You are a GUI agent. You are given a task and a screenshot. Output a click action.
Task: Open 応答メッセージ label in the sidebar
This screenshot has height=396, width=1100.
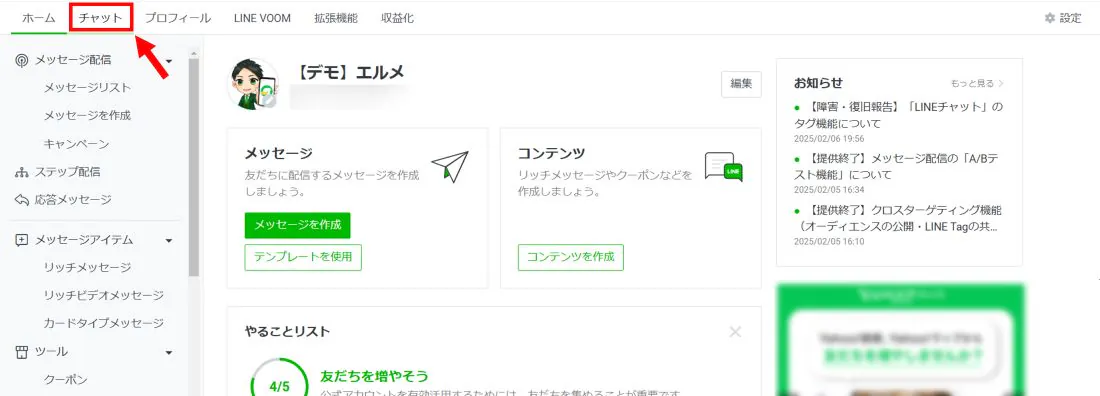pyautogui.click(x=73, y=200)
